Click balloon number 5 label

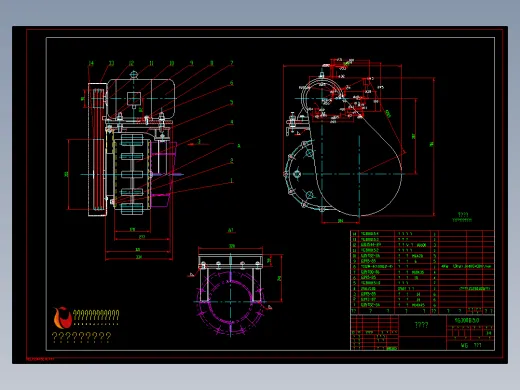click(x=231, y=102)
